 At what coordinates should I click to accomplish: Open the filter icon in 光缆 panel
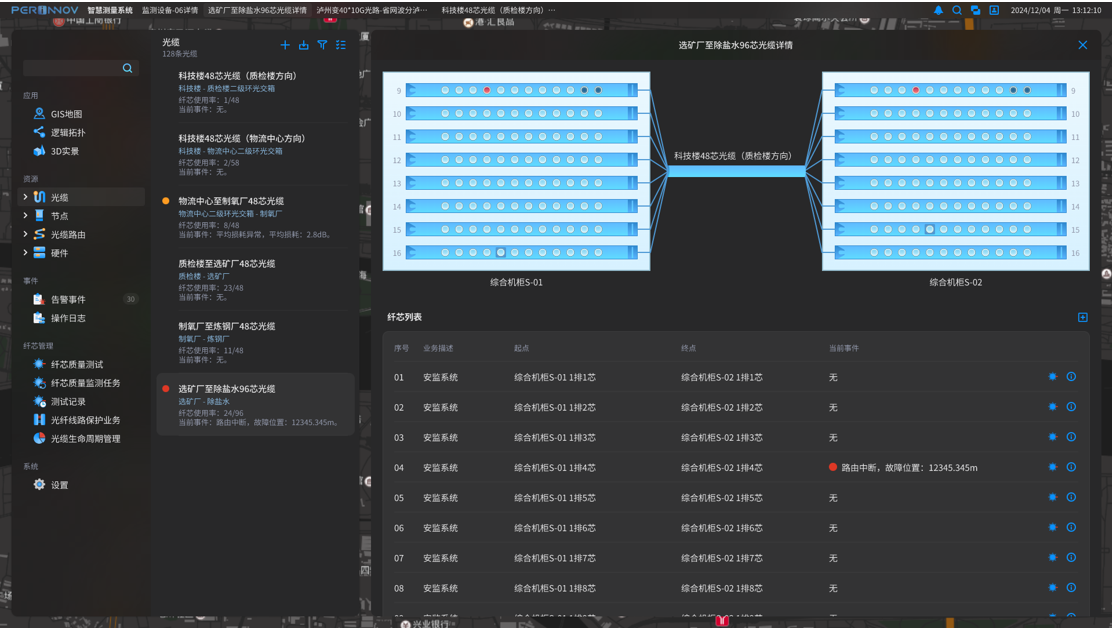coord(322,45)
